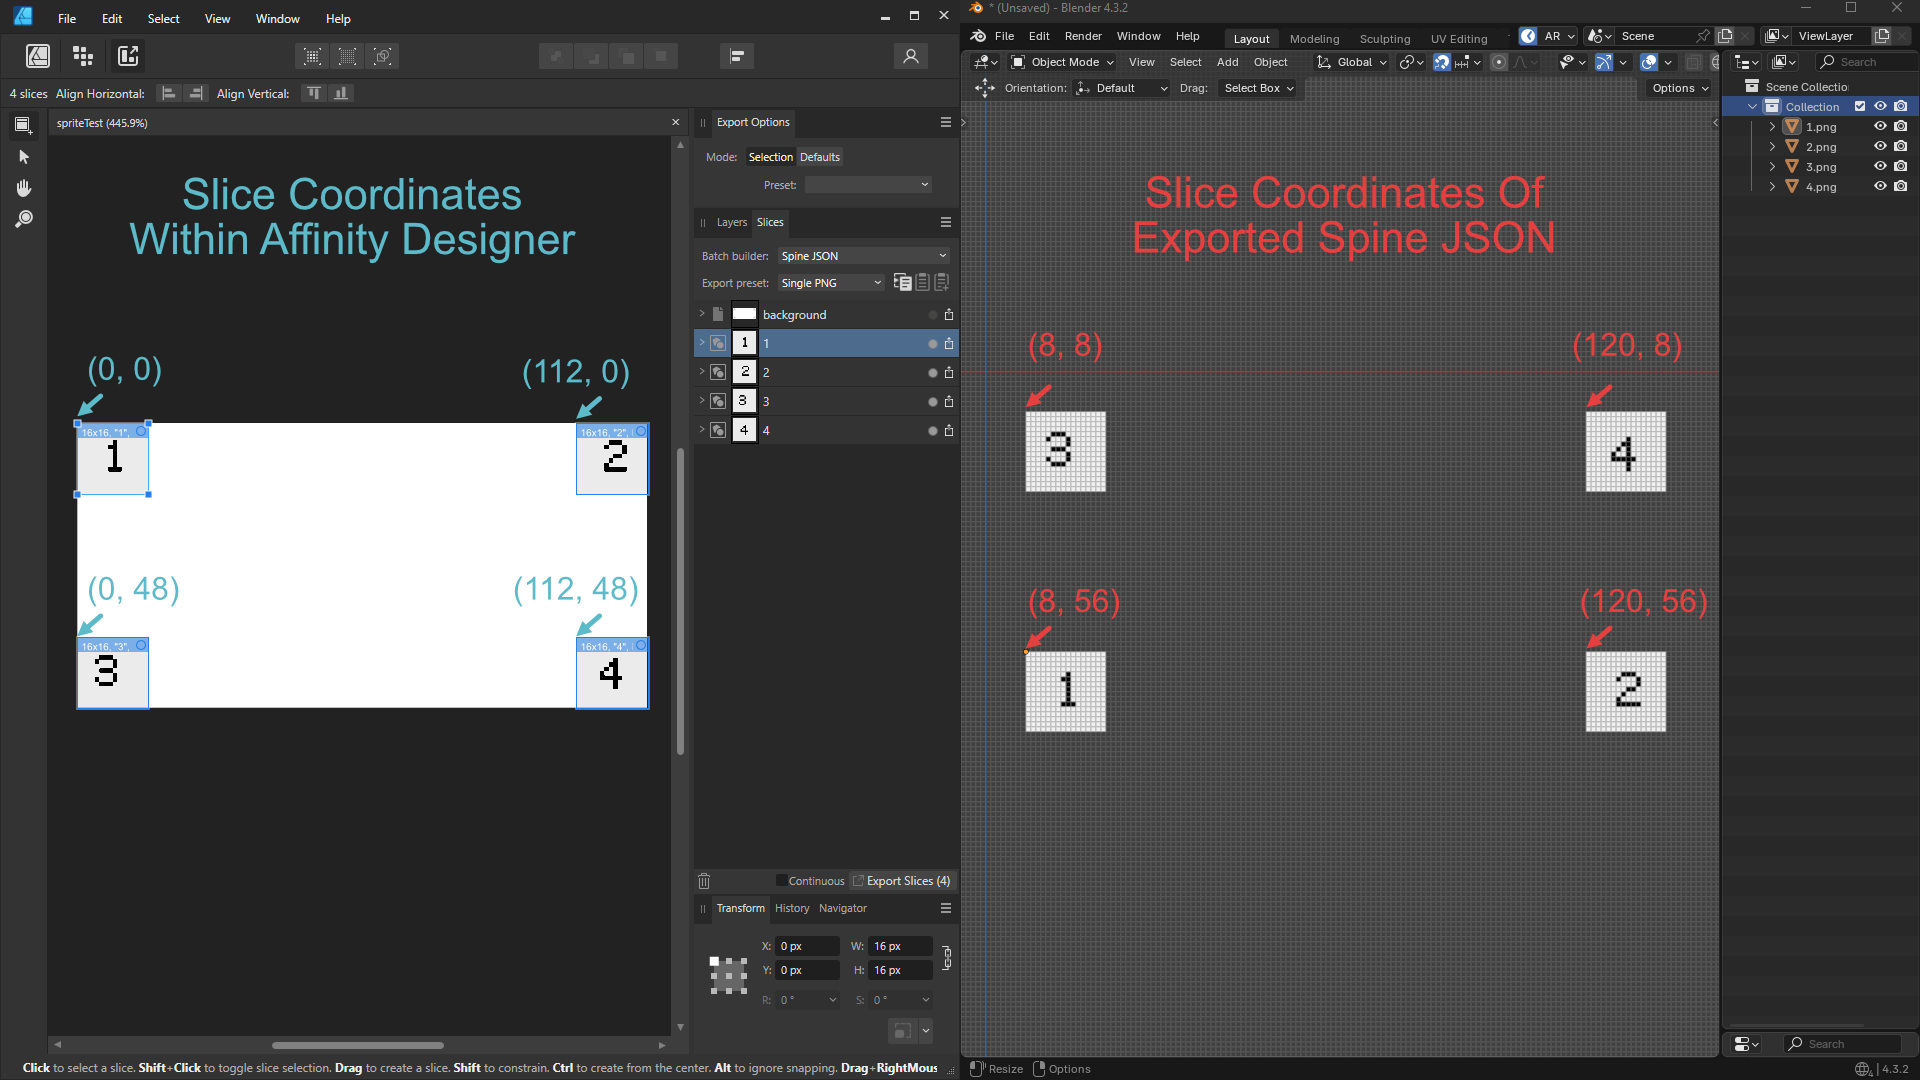Image resolution: width=1920 pixels, height=1080 pixels.
Task: Open the Affinity account icon
Action: [x=910, y=56]
